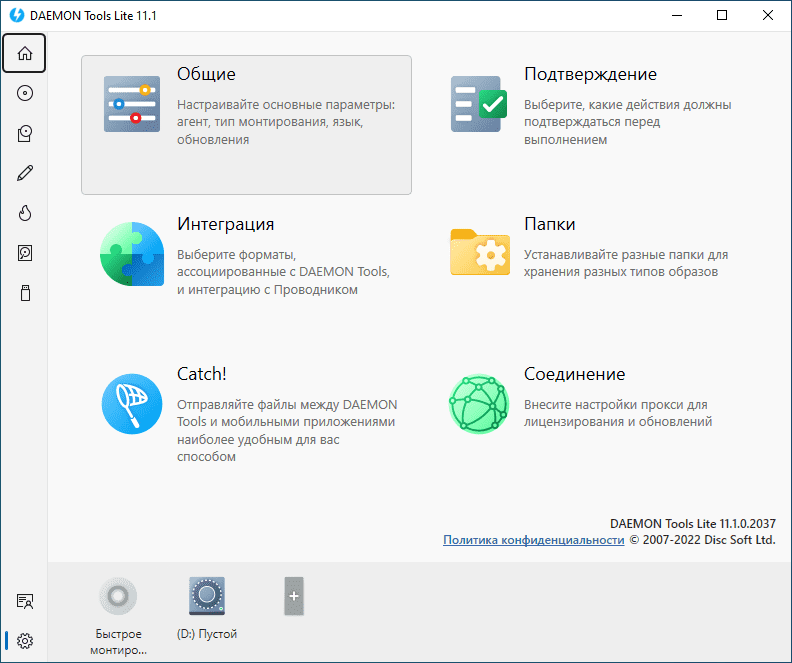Image resolution: width=792 pixels, height=663 pixels.
Task: Close the DAEMON Tools window
Action: click(x=768, y=15)
